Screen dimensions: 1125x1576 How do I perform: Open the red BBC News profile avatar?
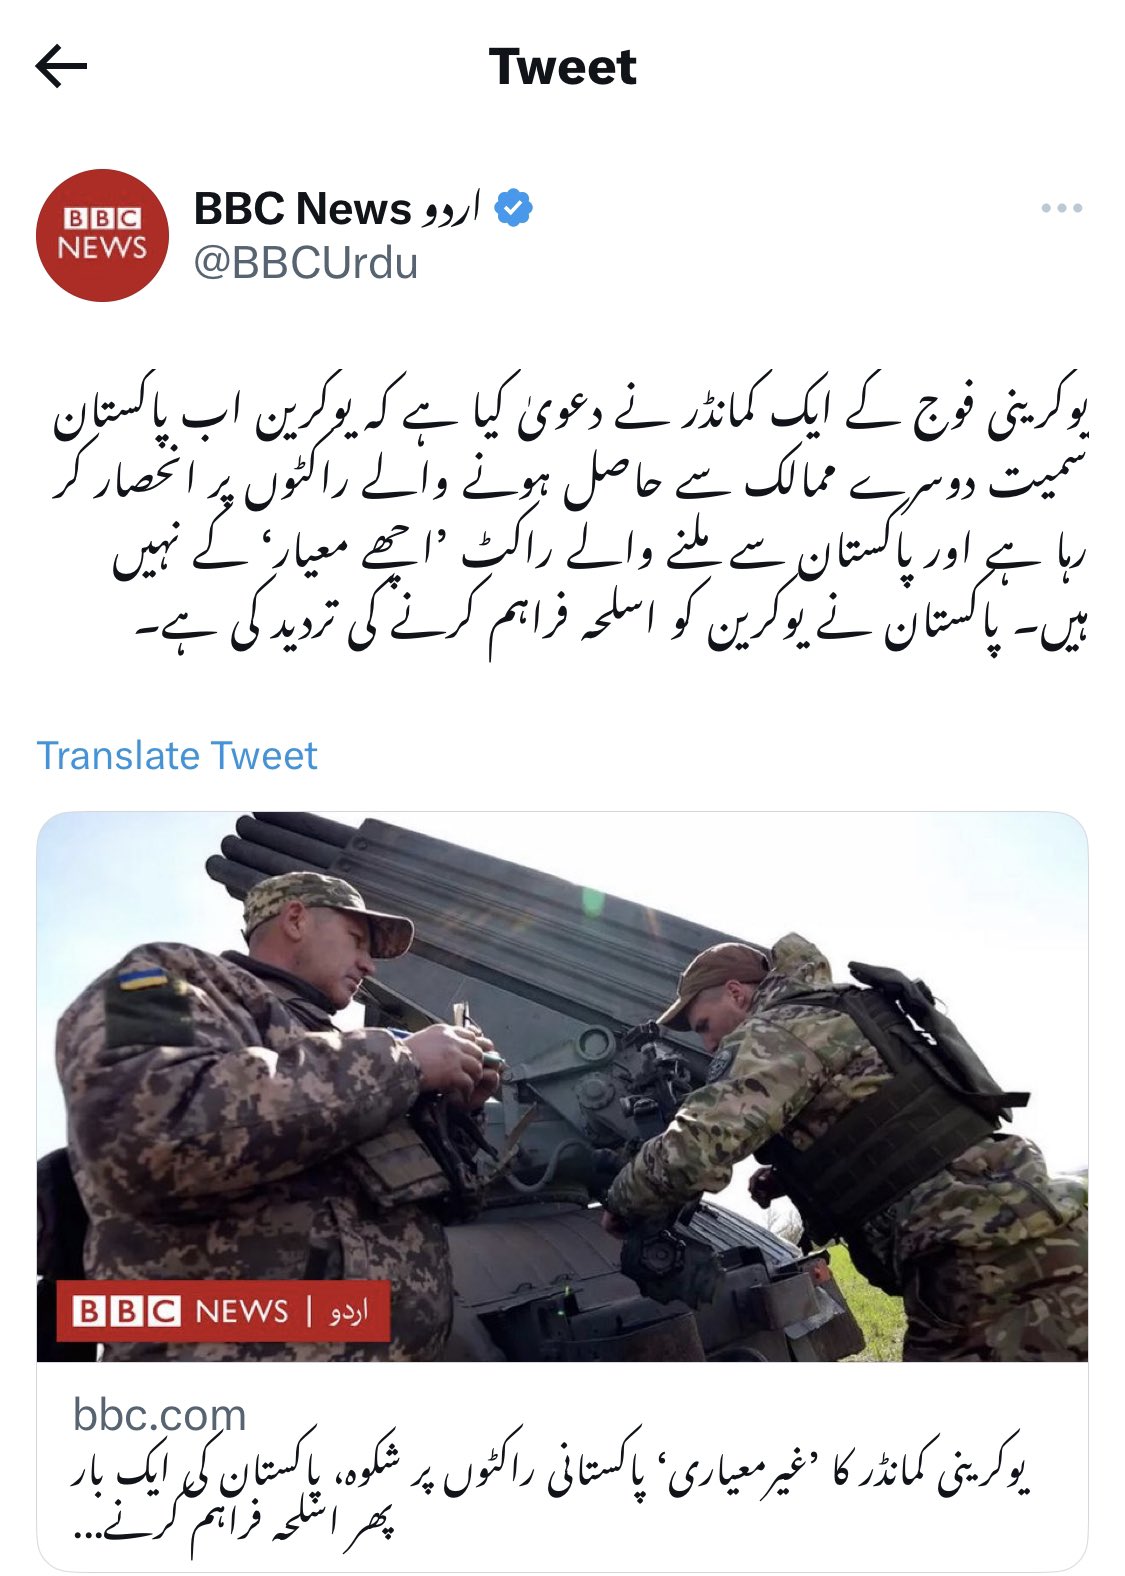102,235
